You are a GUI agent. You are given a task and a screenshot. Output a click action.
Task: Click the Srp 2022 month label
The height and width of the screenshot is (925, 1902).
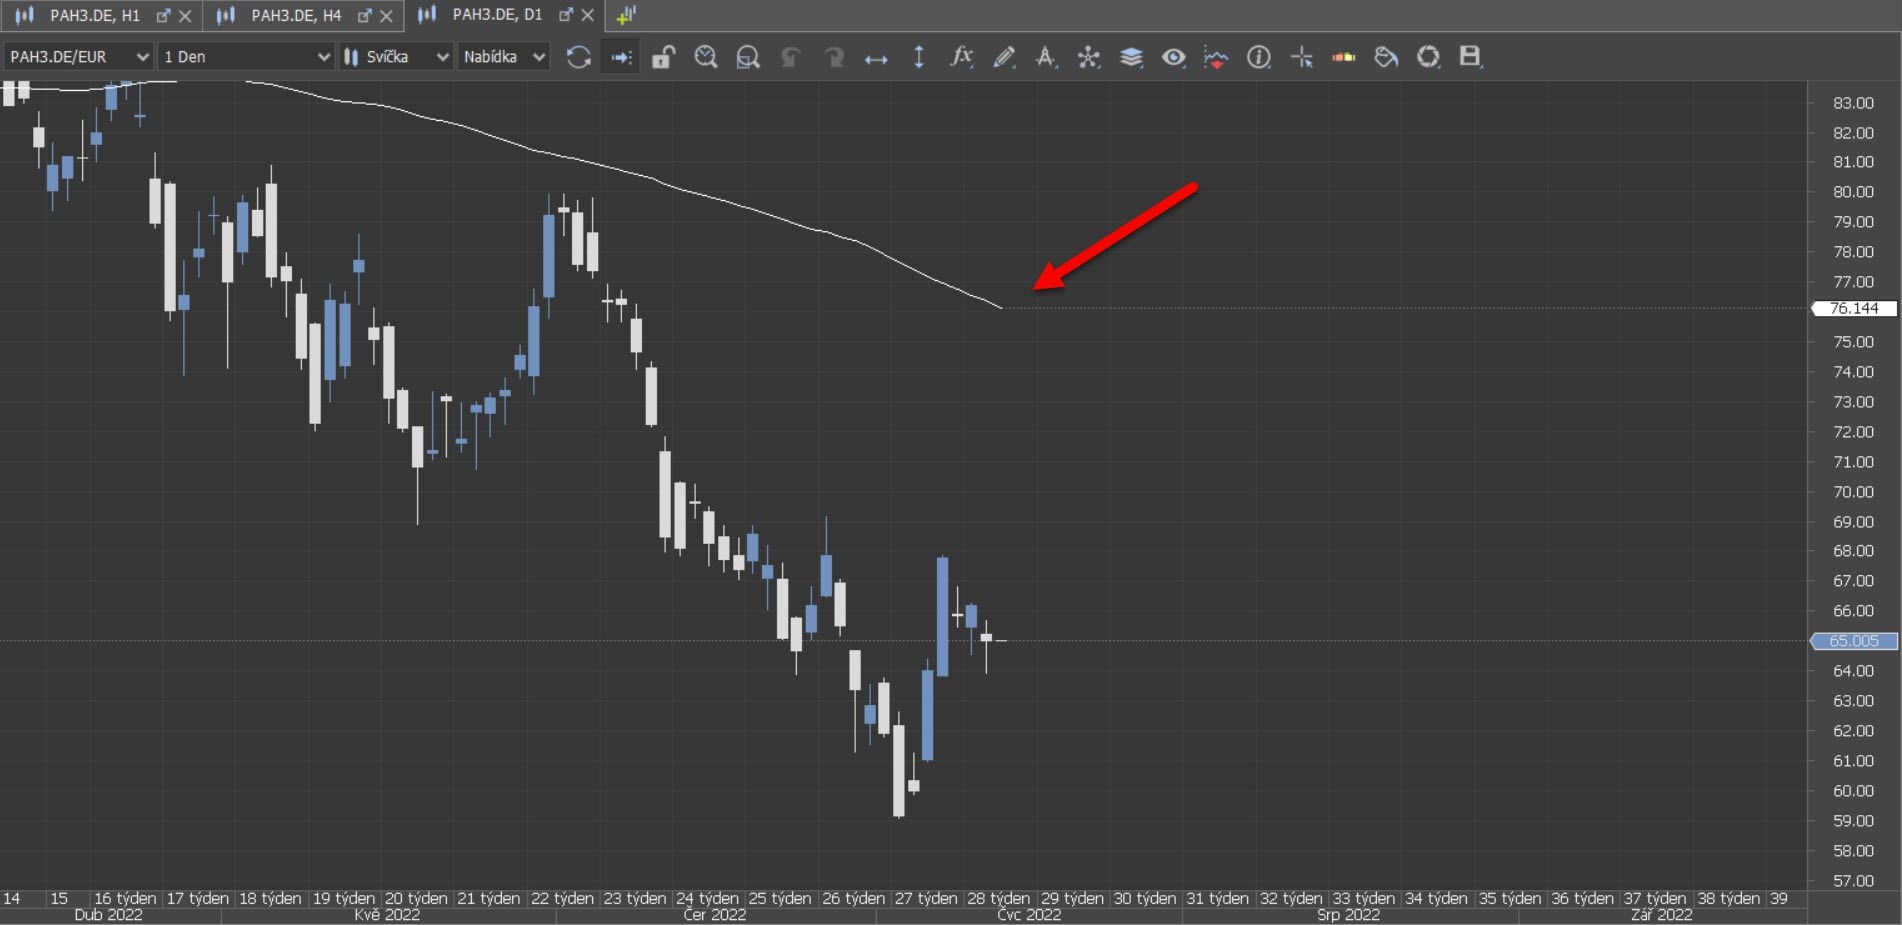pos(1348,915)
